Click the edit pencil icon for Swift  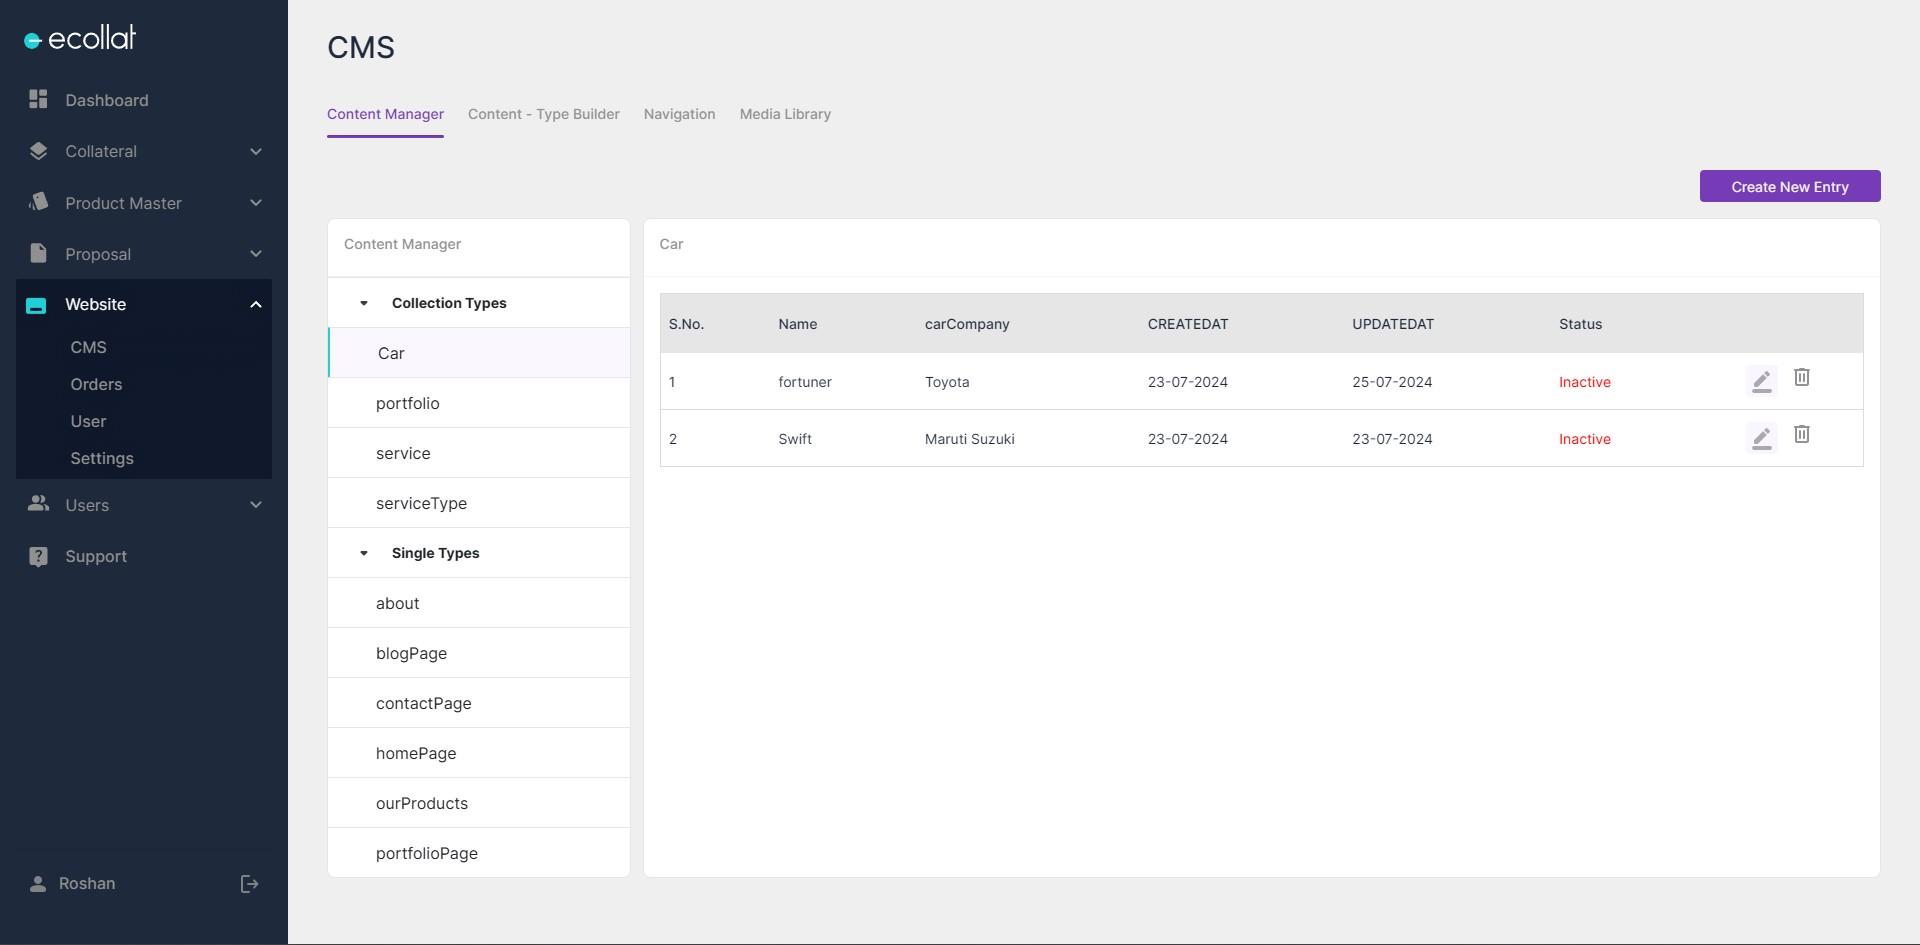(1761, 438)
